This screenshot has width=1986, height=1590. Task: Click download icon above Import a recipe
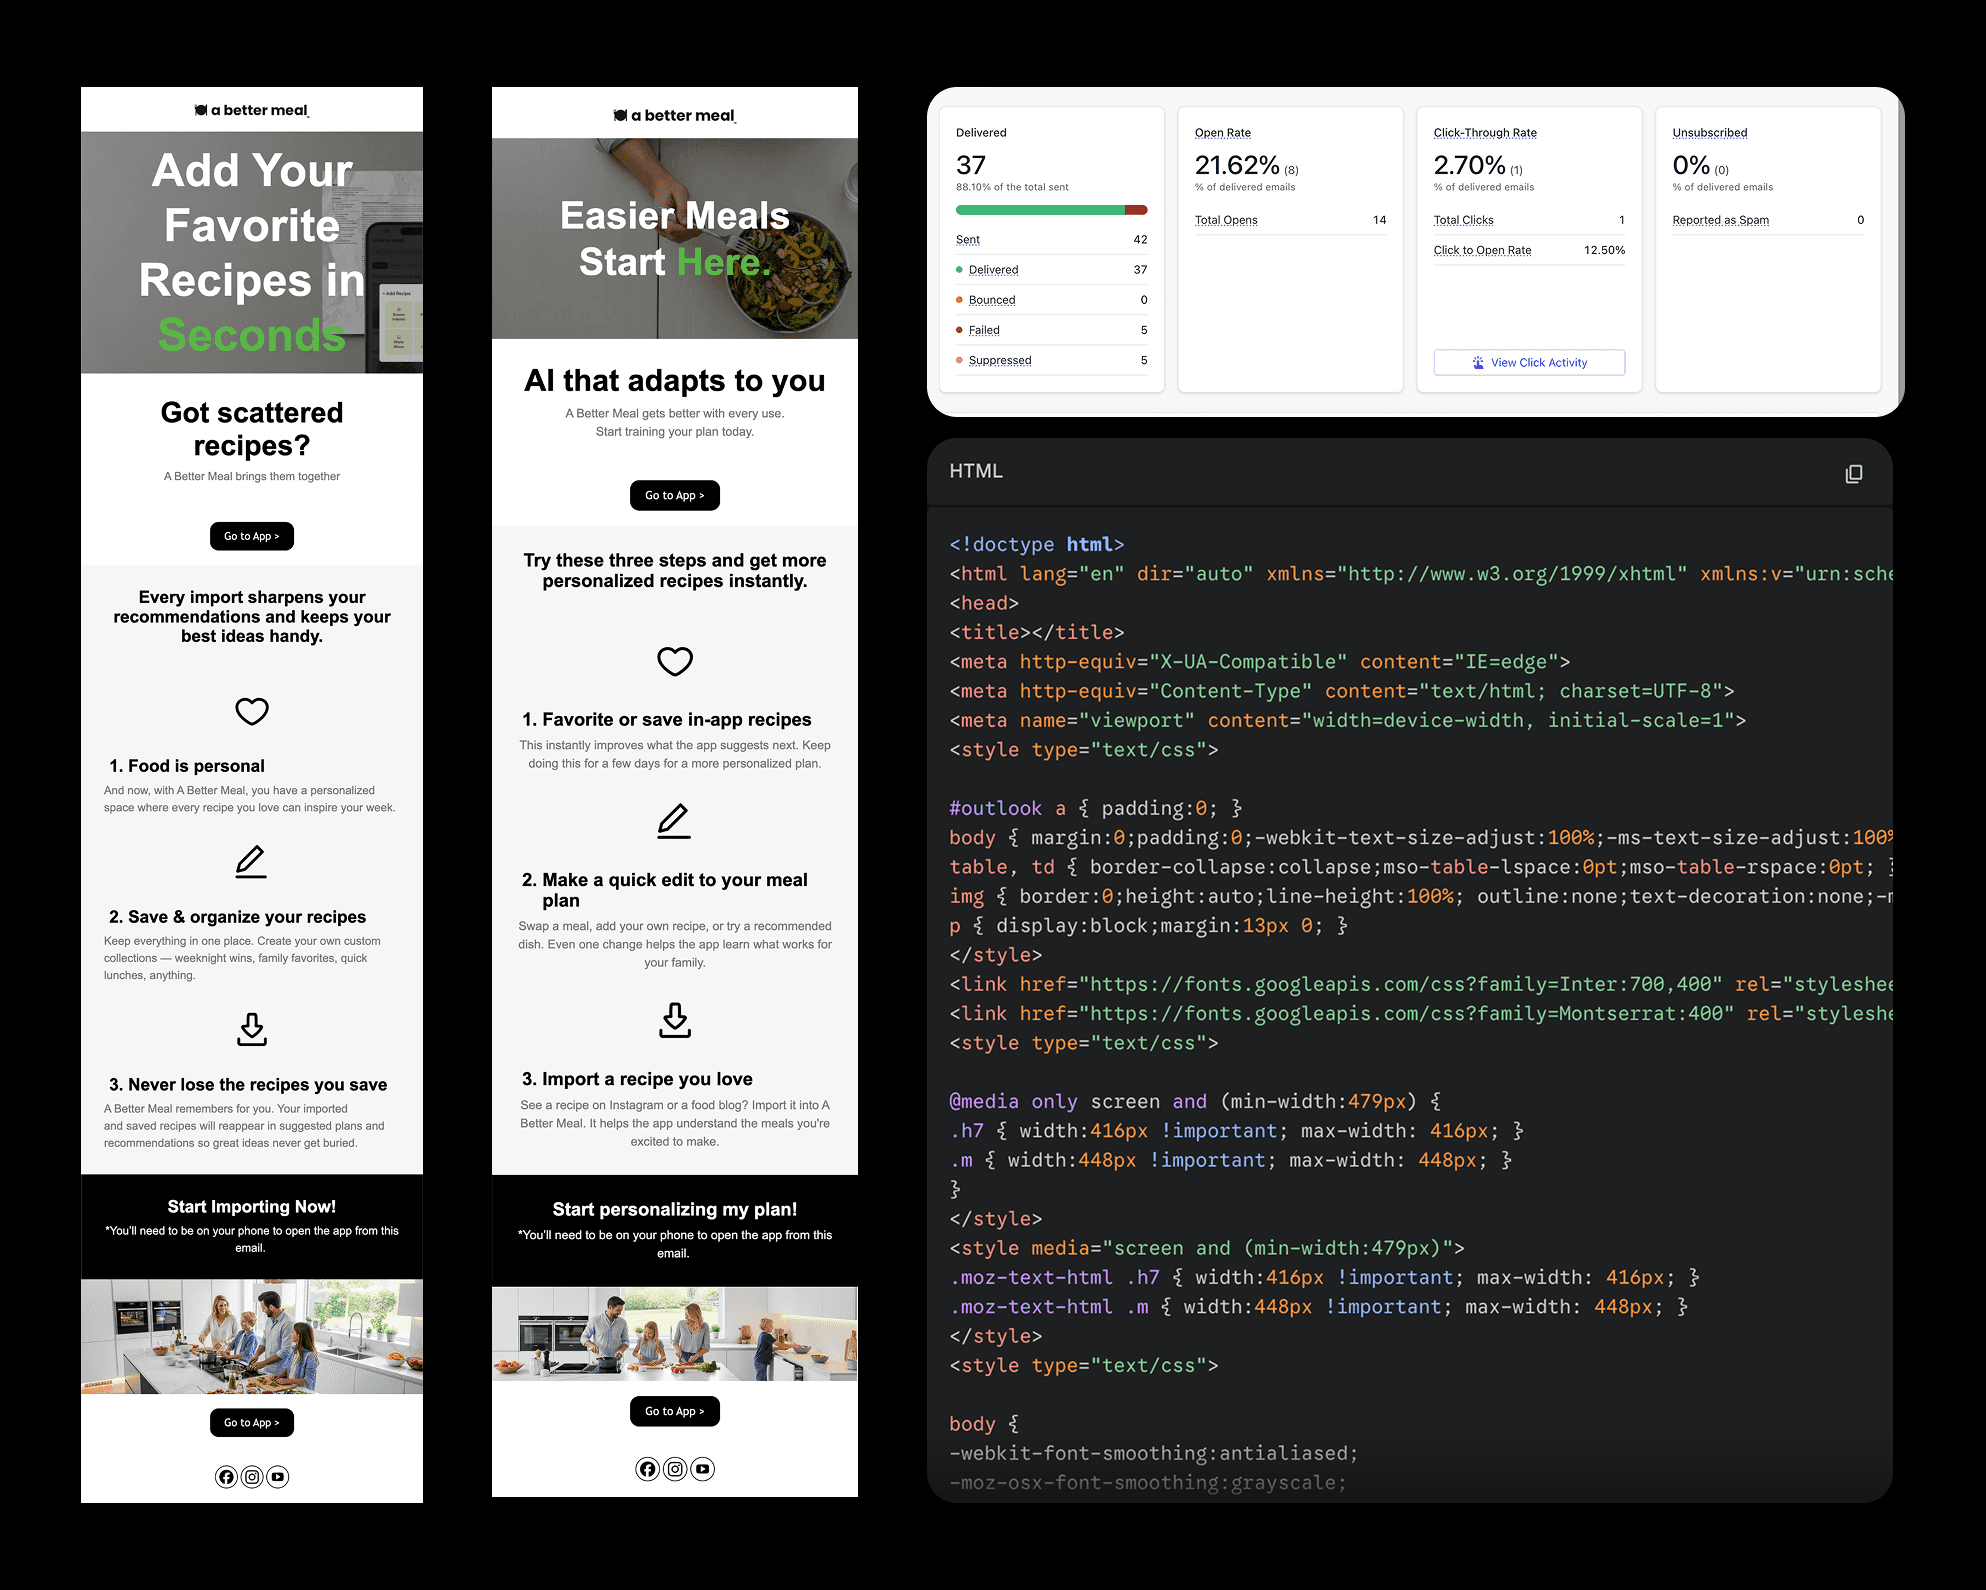click(x=675, y=1020)
